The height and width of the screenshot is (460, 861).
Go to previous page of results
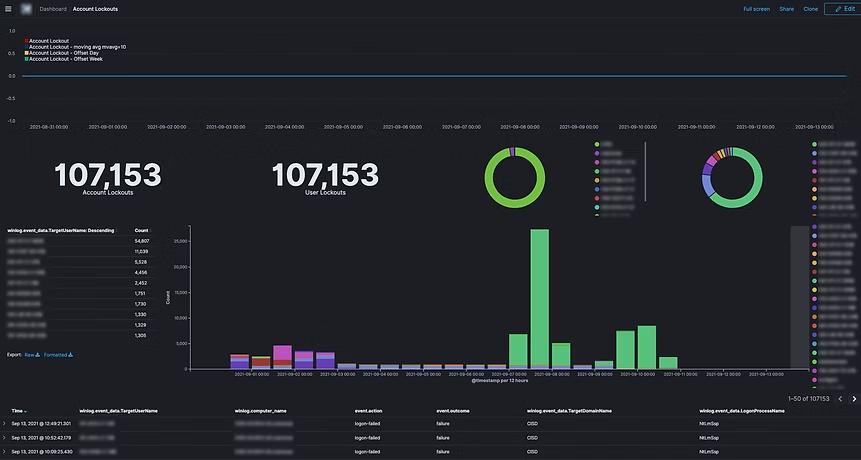coord(840,399)
